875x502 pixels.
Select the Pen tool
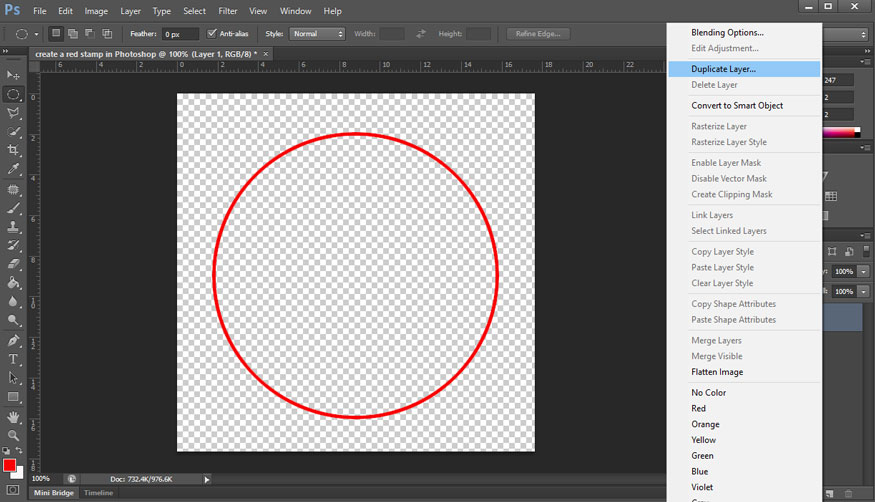(x=14, y=340)
